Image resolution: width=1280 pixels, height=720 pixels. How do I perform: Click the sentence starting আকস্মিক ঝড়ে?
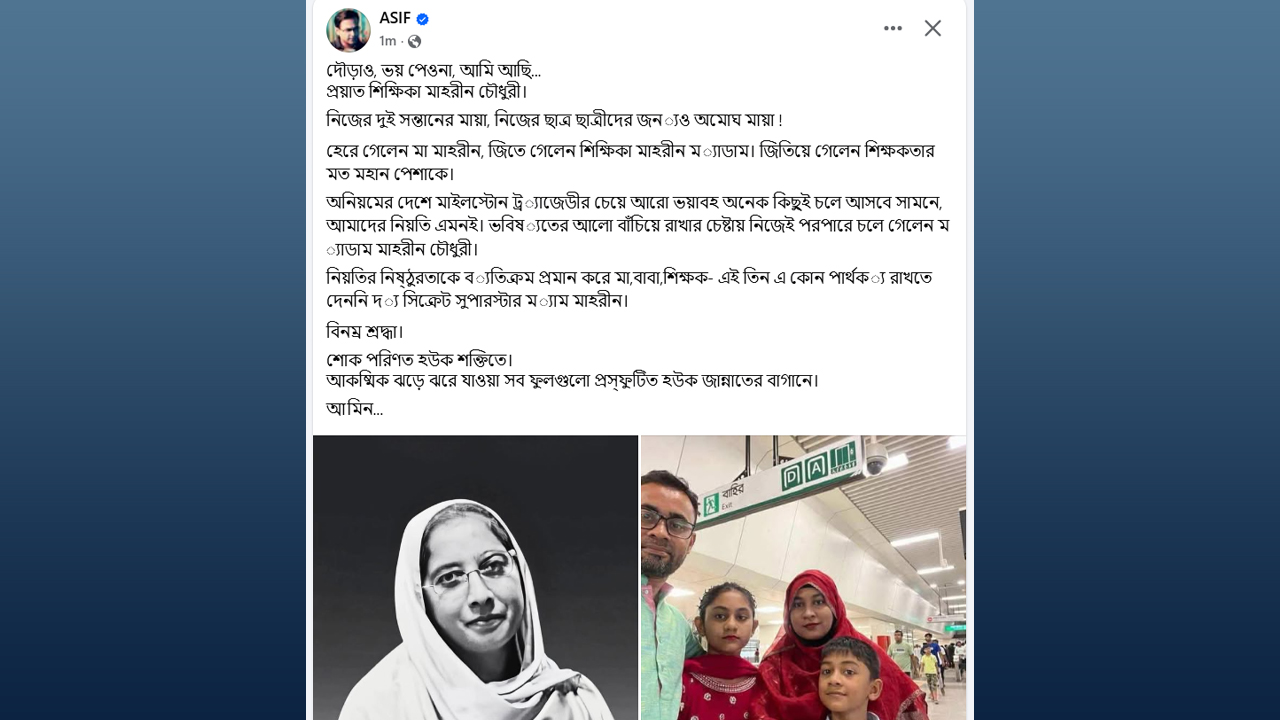click(x=572, y=380)
